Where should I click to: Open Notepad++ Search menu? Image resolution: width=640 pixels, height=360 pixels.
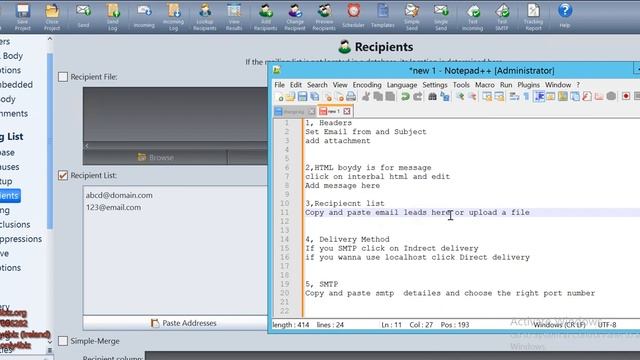(317, 85)
